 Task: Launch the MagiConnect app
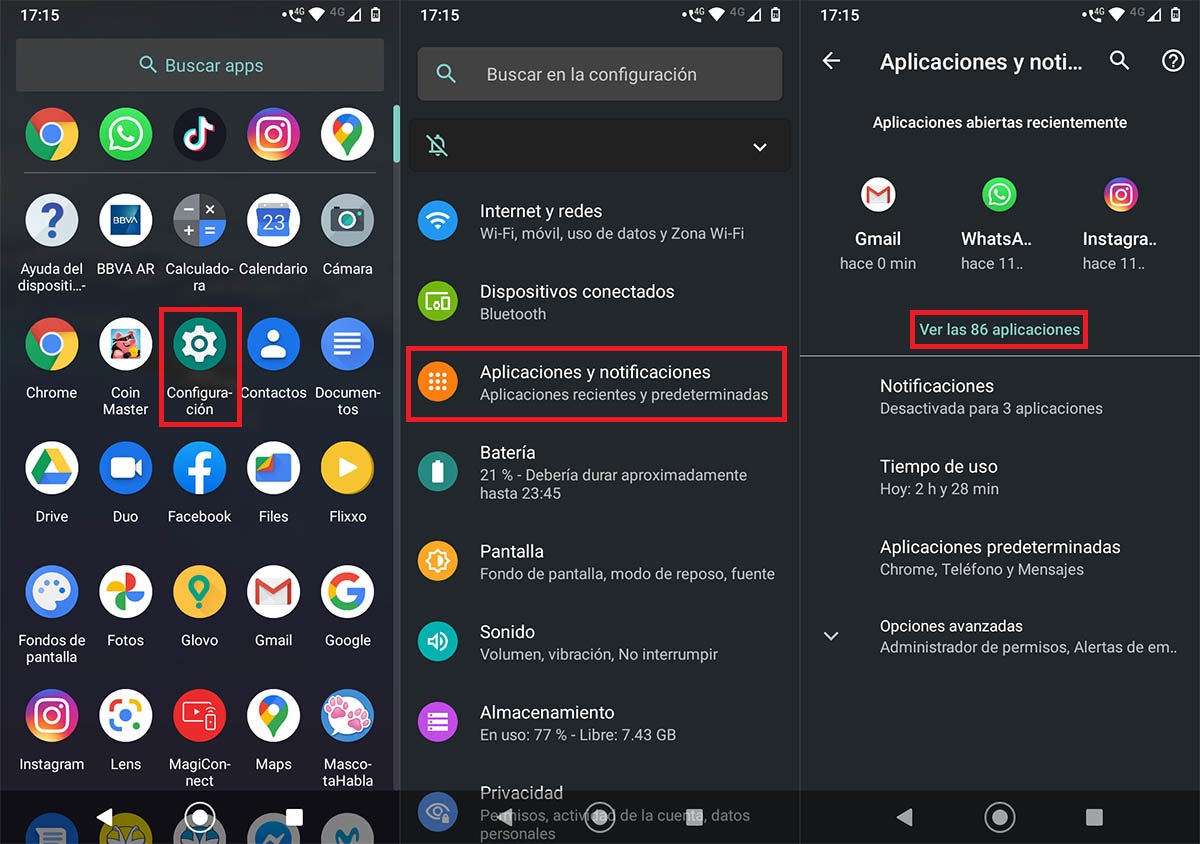[x=199, y=739]
